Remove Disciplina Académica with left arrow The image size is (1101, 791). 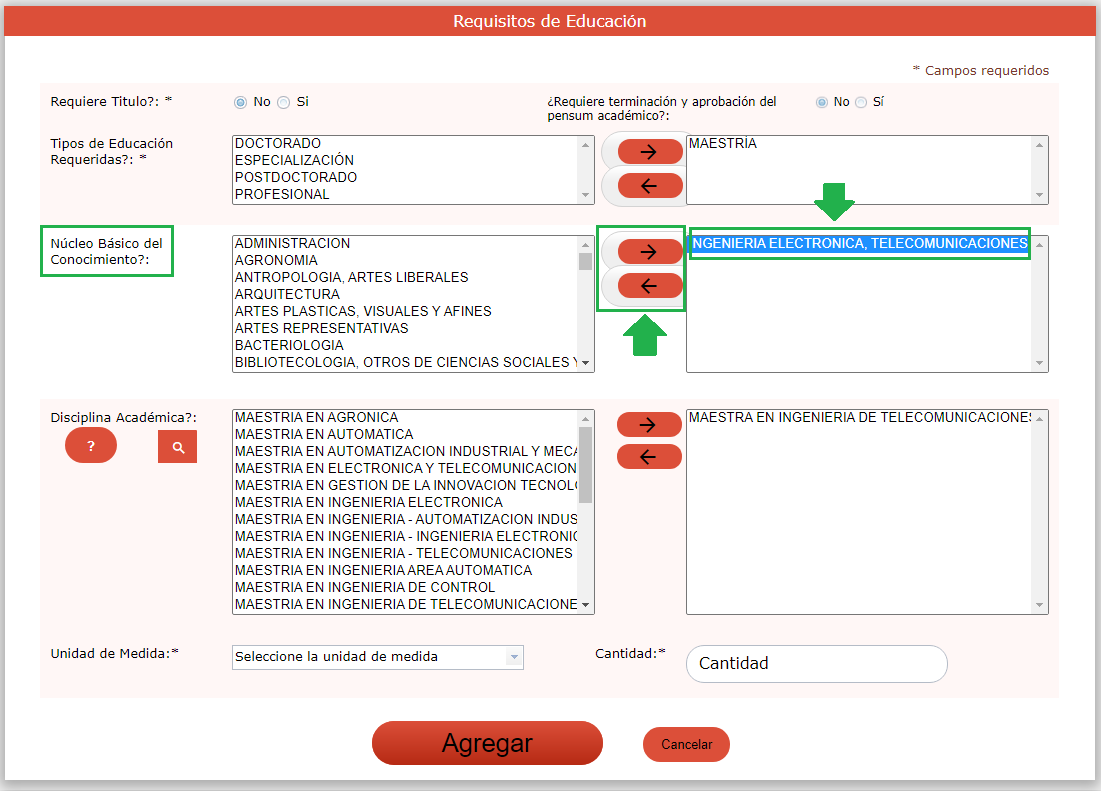tap(649, 457)
